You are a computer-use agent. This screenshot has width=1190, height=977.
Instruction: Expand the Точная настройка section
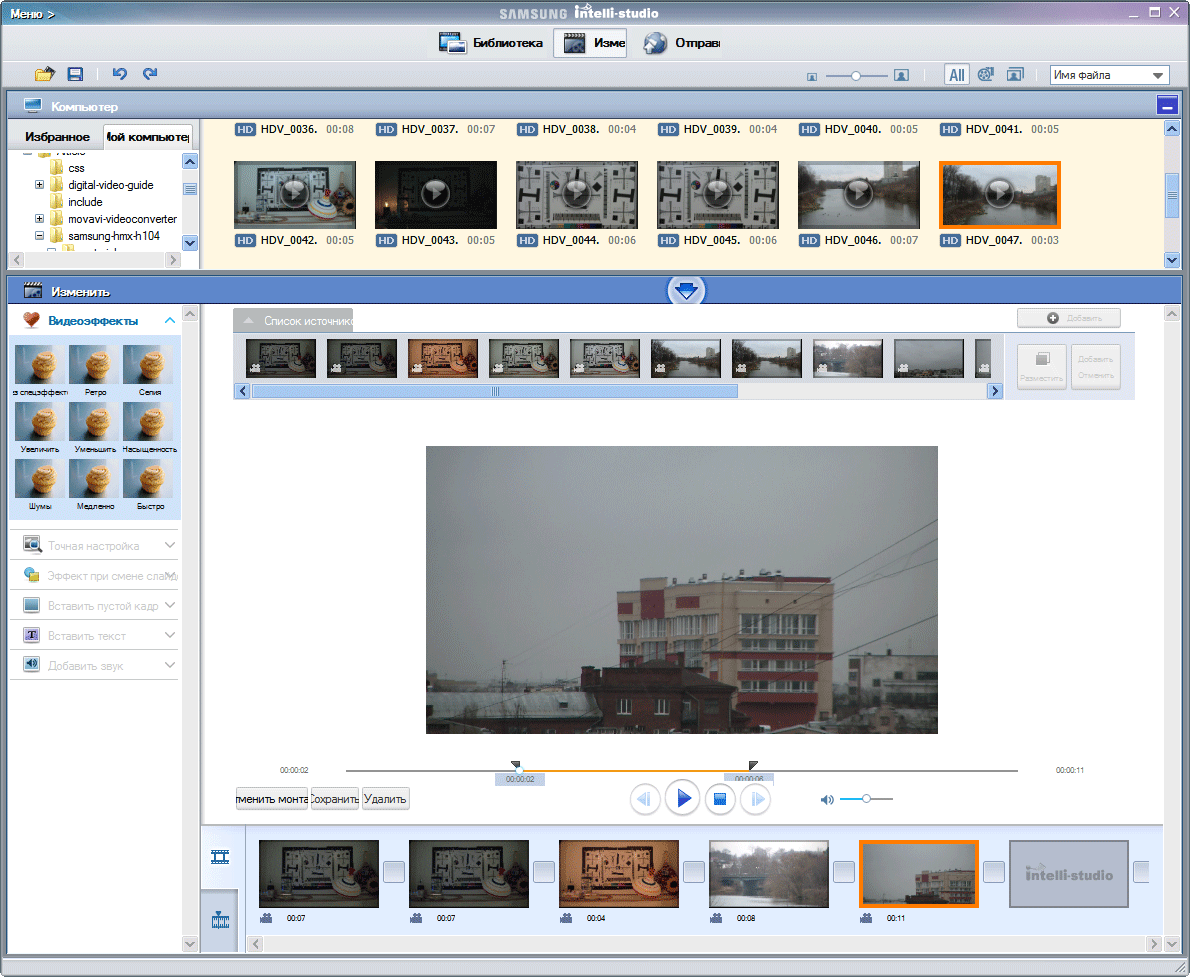95,546
